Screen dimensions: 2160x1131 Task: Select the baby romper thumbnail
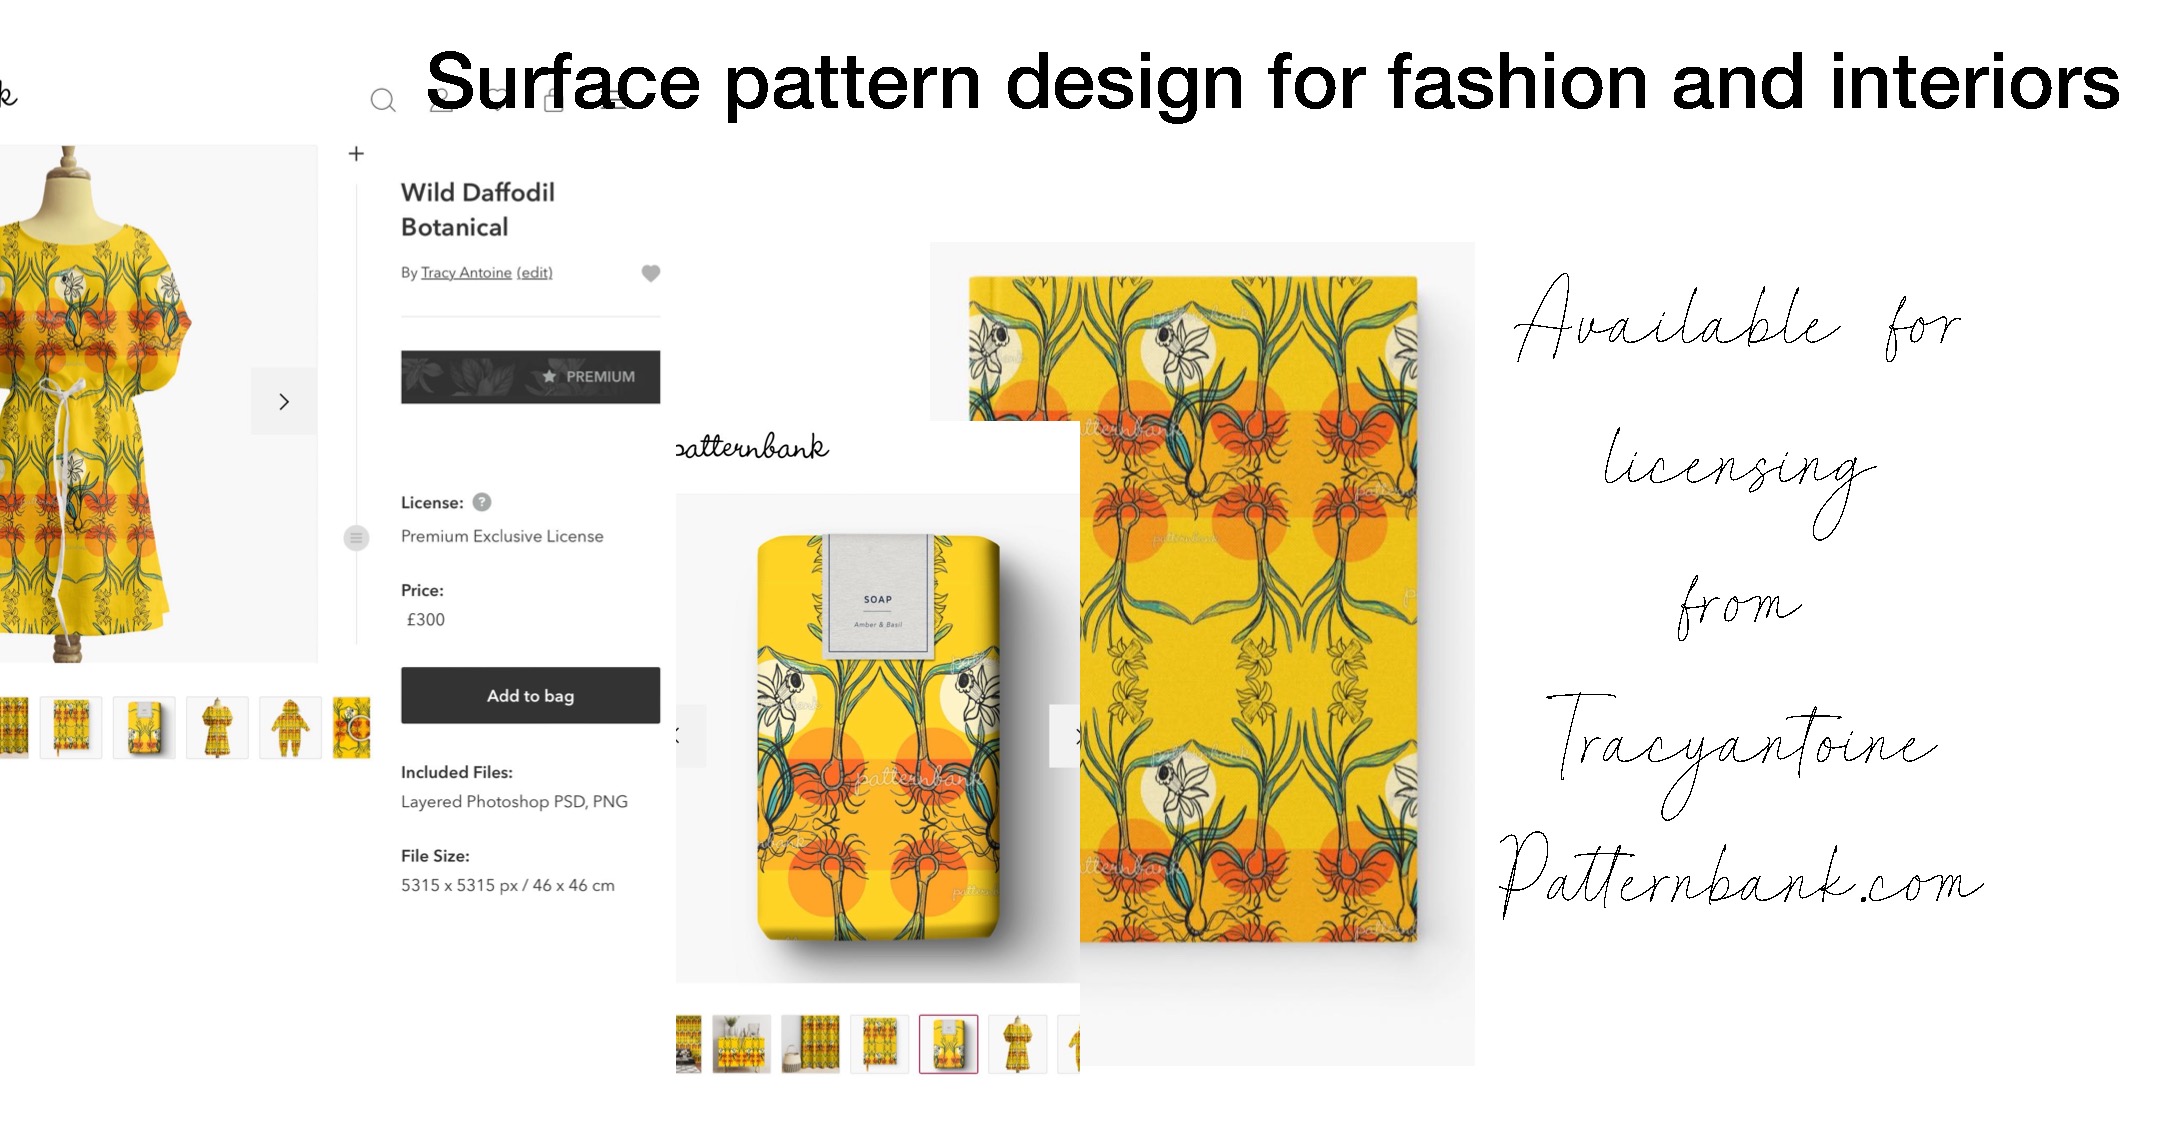(x=290, y=727)
